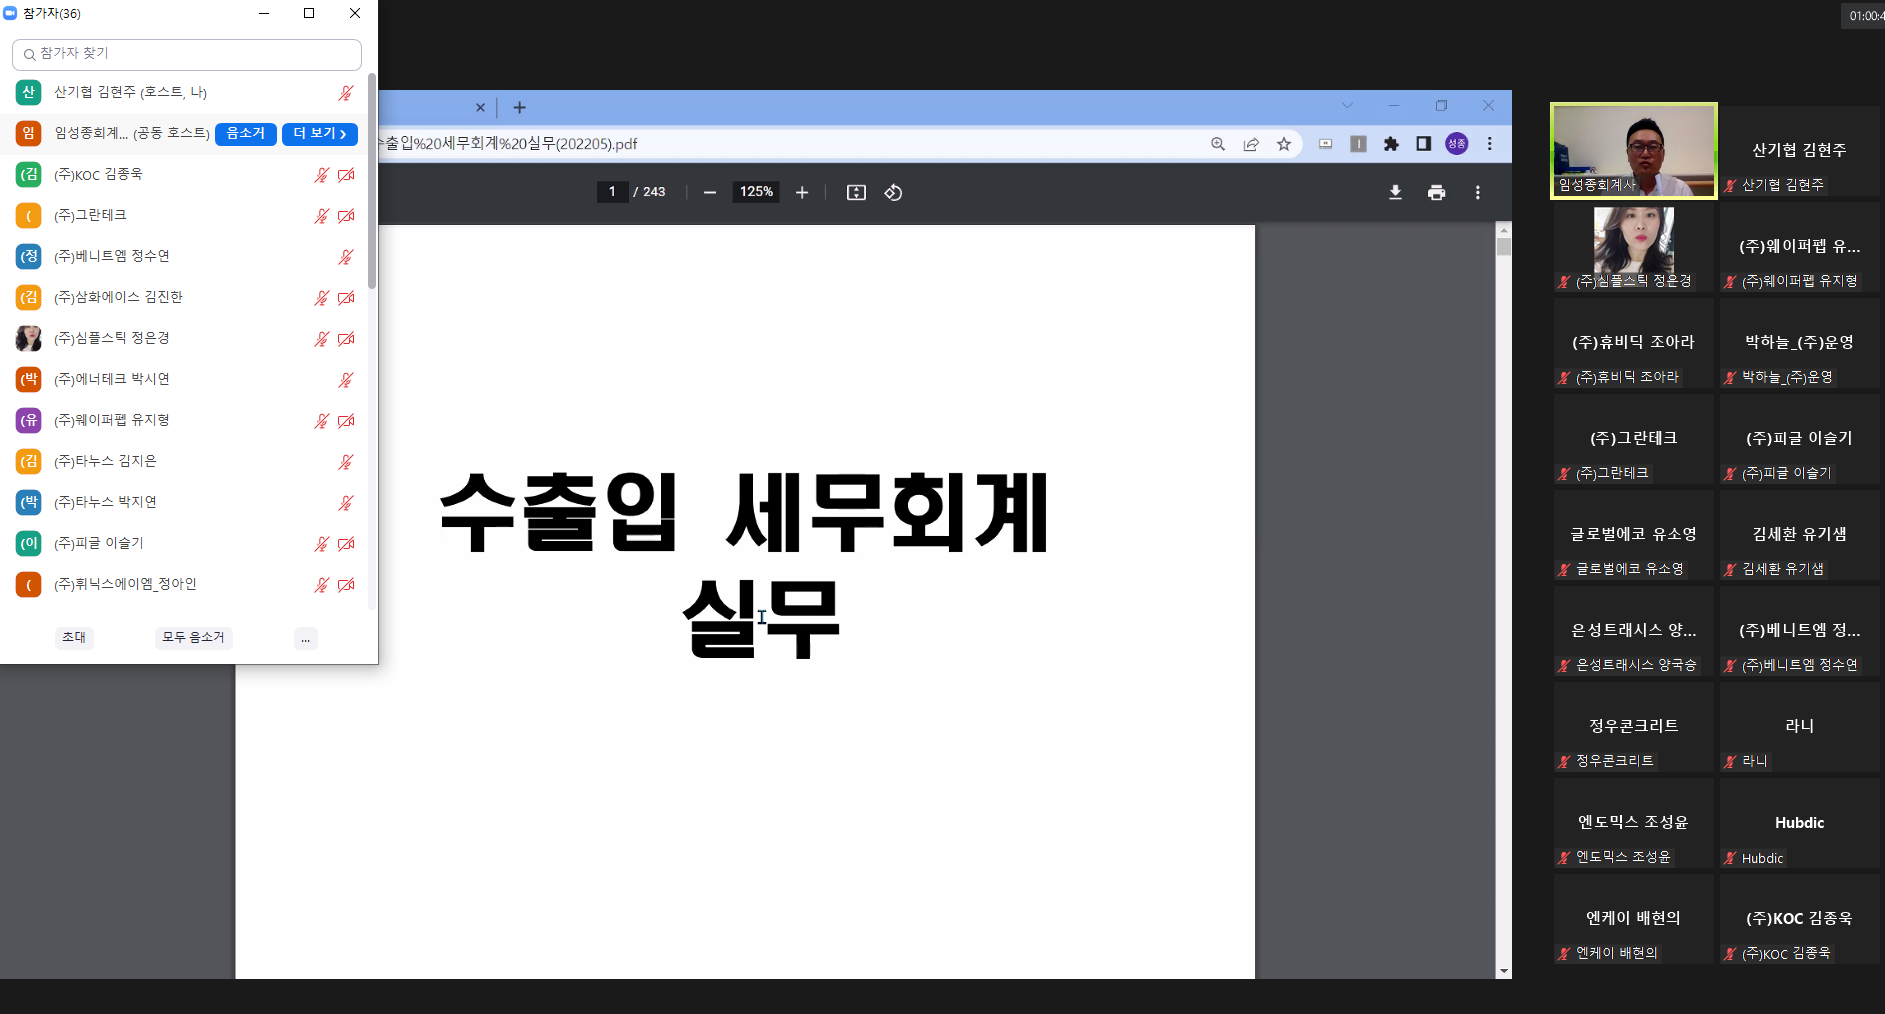Viewport: 1885px width, 1014px height.
Task: Click the share page icon
Action: (x=1251, y=144)
